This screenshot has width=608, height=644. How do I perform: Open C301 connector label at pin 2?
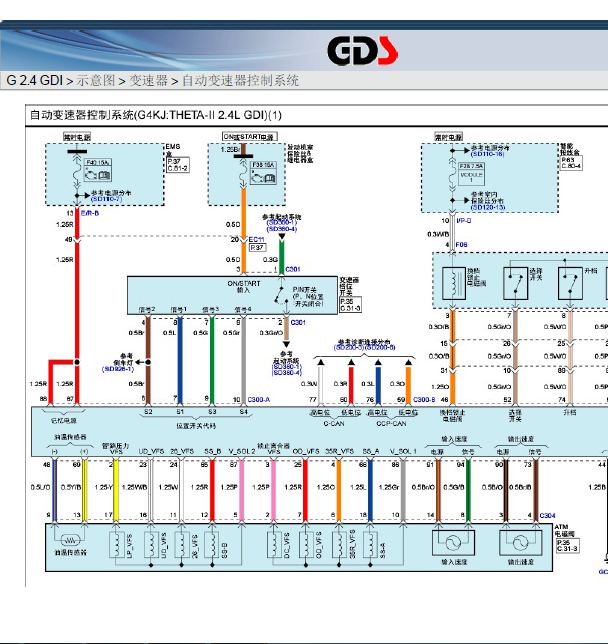(298, 322)
